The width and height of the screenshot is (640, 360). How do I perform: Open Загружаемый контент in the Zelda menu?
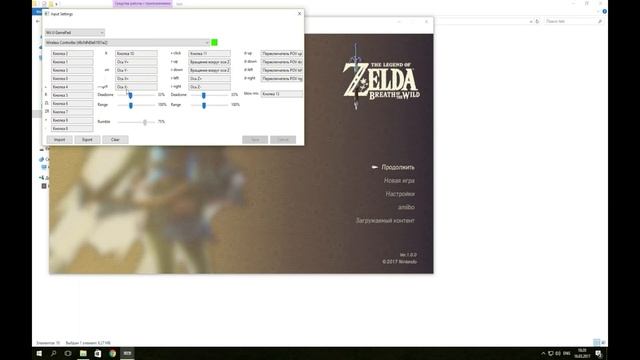tap(385, 220)
